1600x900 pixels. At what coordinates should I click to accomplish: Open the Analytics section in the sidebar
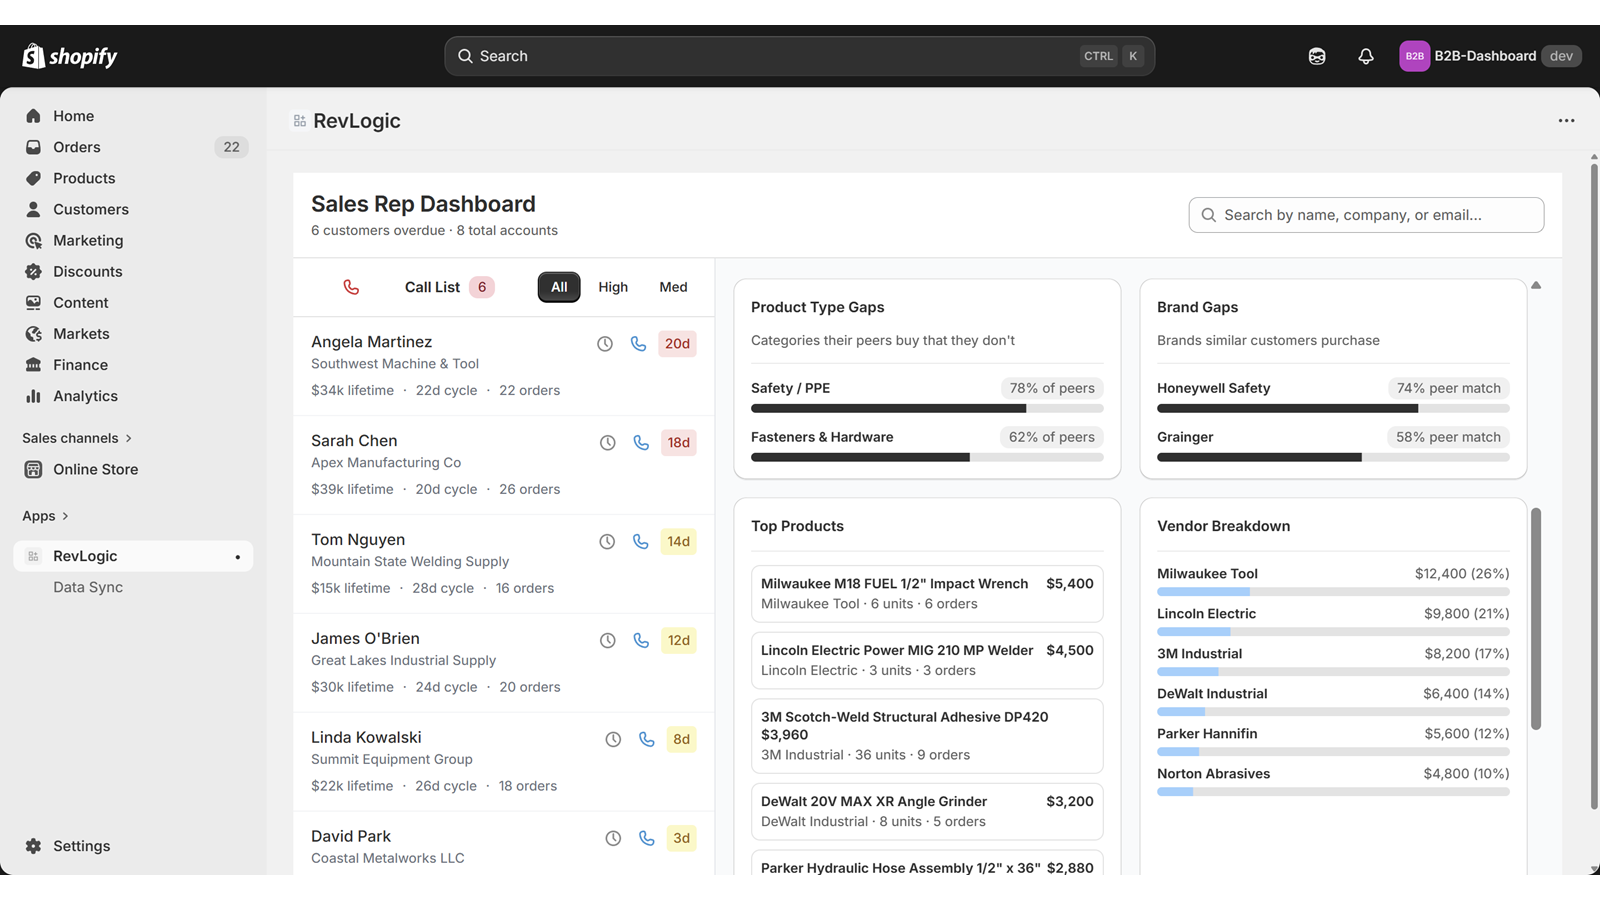click(x=85, y=396)
